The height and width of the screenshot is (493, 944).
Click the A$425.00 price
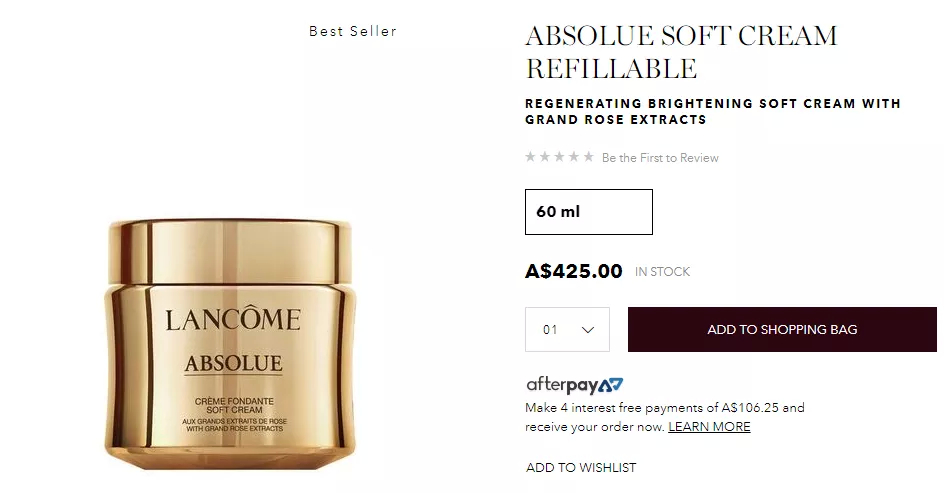pos(574,271)
